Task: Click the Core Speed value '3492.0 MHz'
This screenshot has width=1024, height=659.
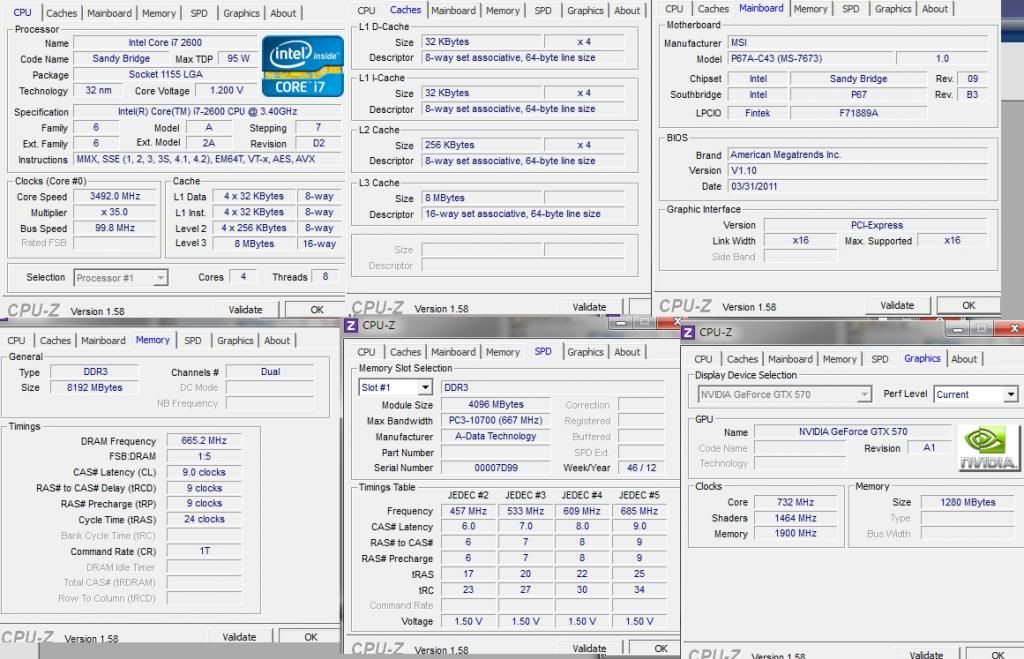Action: pyautogui.click(x=115, y=197)
